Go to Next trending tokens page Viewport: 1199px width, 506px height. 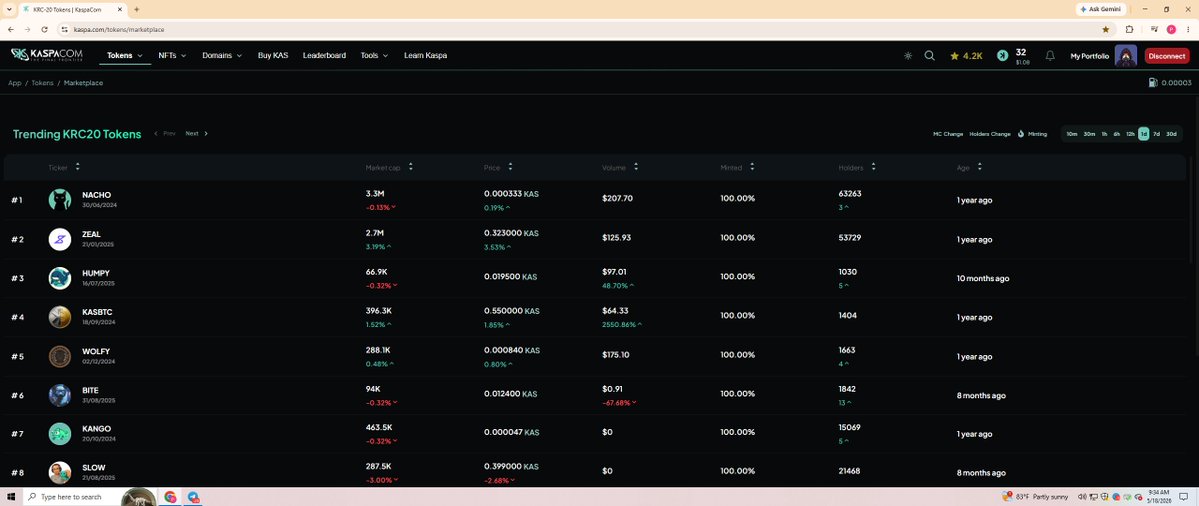(x=197, y=134)
